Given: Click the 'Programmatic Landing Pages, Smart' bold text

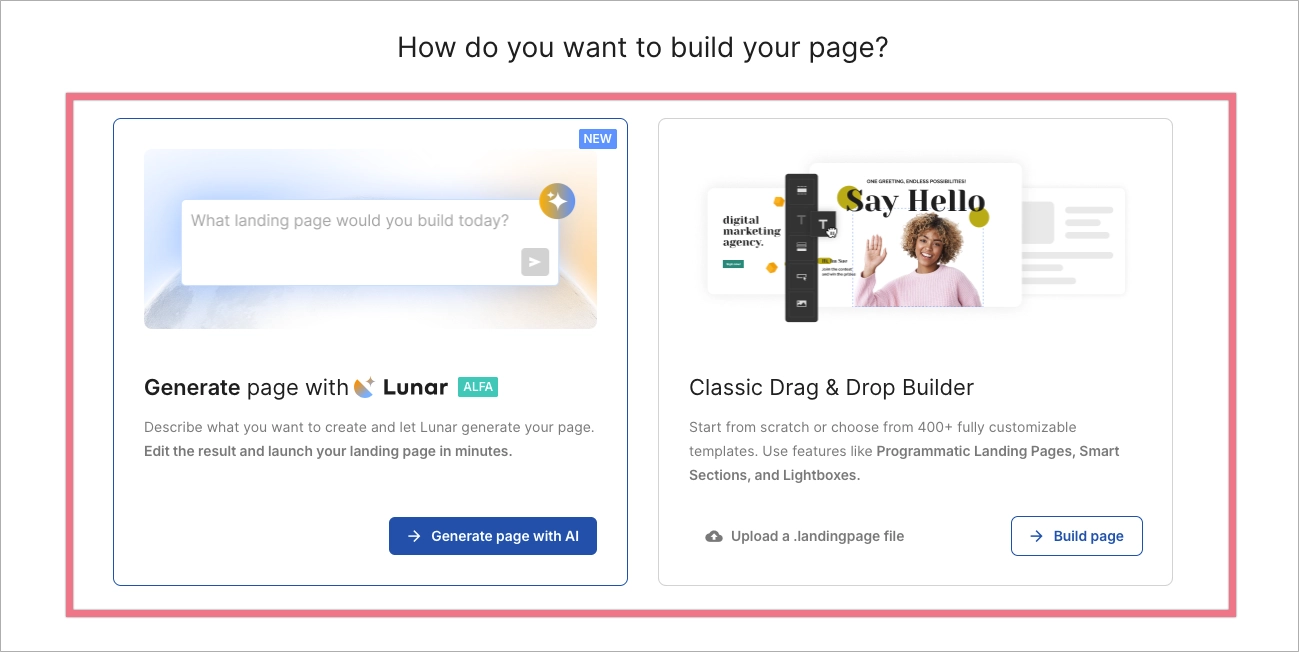Looking at the screenshot, I should pos(998,451).
